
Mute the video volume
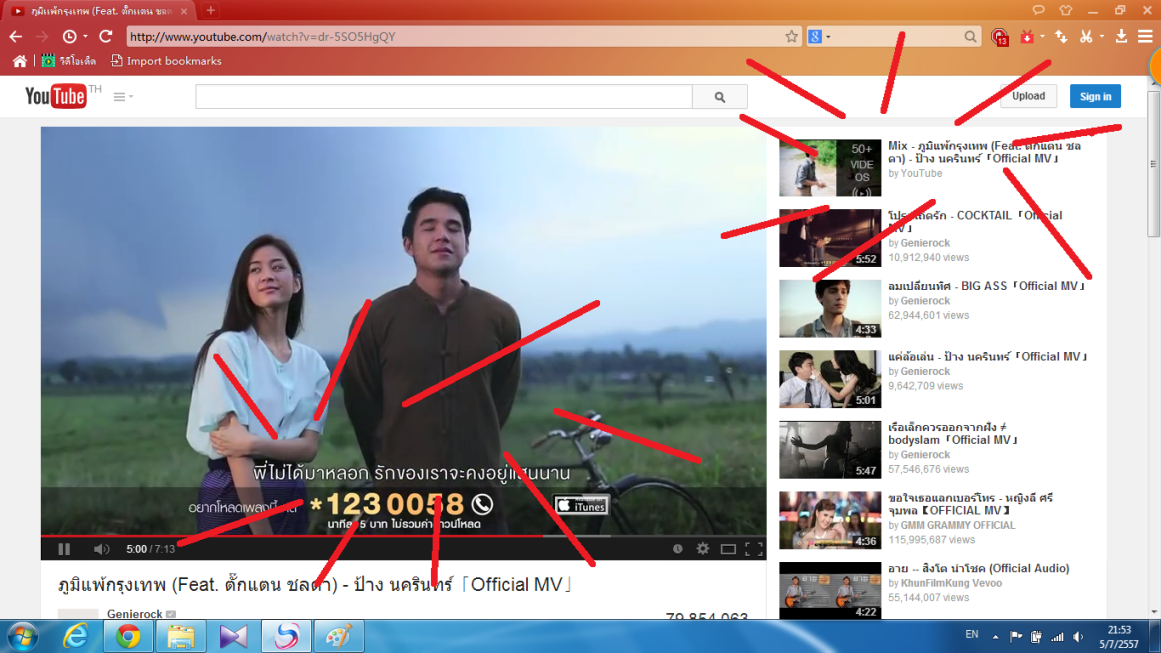pyautogui.click(x=101, y=549)
